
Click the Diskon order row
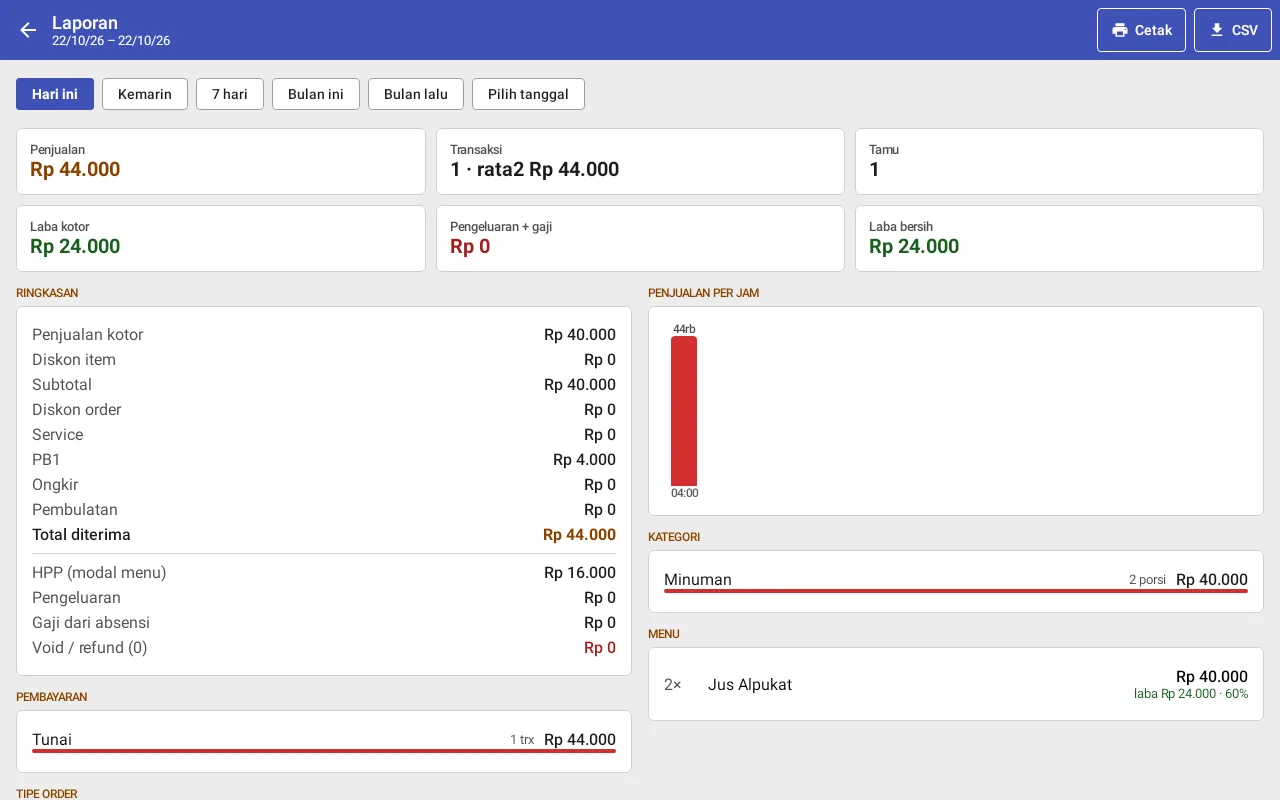324,410
